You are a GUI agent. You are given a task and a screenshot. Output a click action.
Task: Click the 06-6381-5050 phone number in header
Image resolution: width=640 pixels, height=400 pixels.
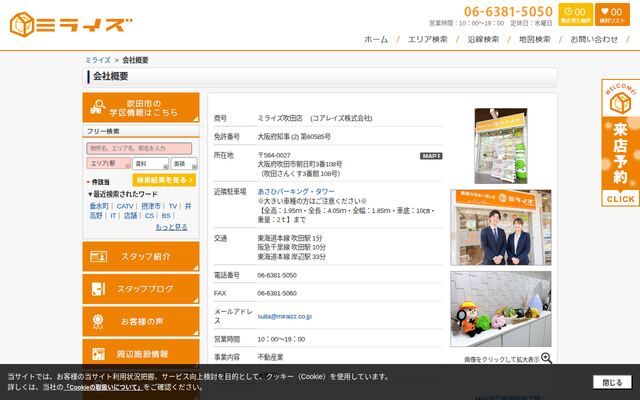pos(508,11)
